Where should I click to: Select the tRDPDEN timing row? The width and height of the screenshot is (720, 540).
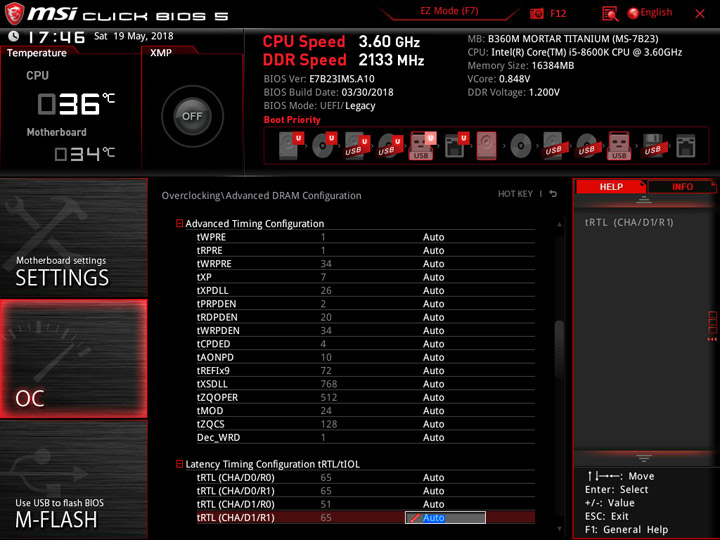coord(366,317)
